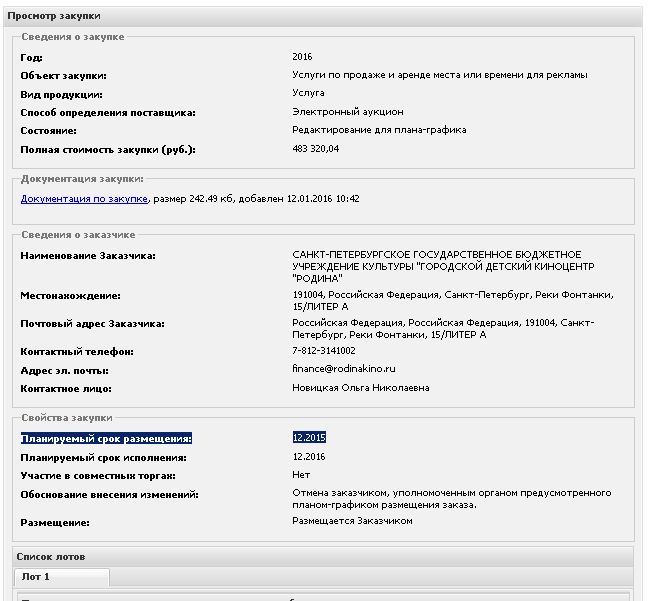Click the Состояние label
This screenshot has width=651, height=601.
[x=49, y=131]
